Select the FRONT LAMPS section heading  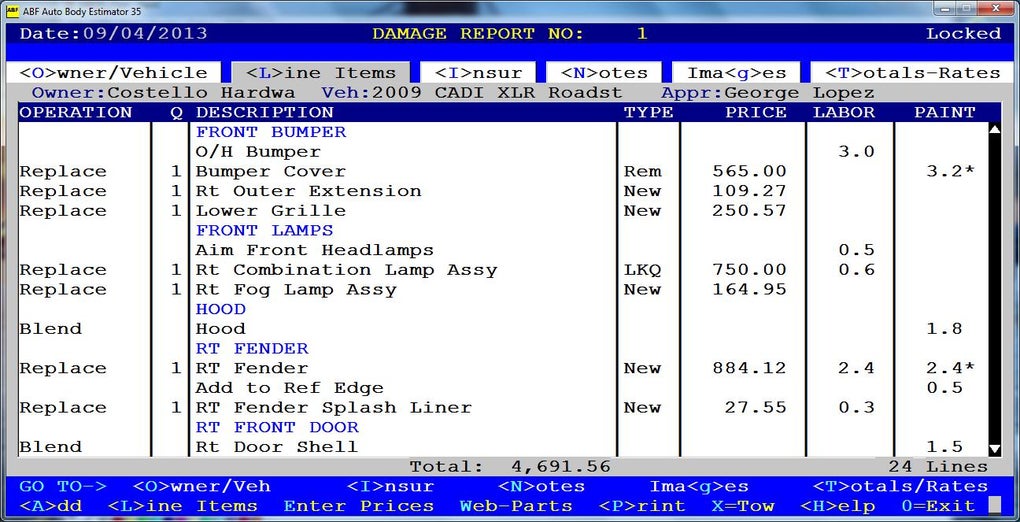(x=265, y=230)
